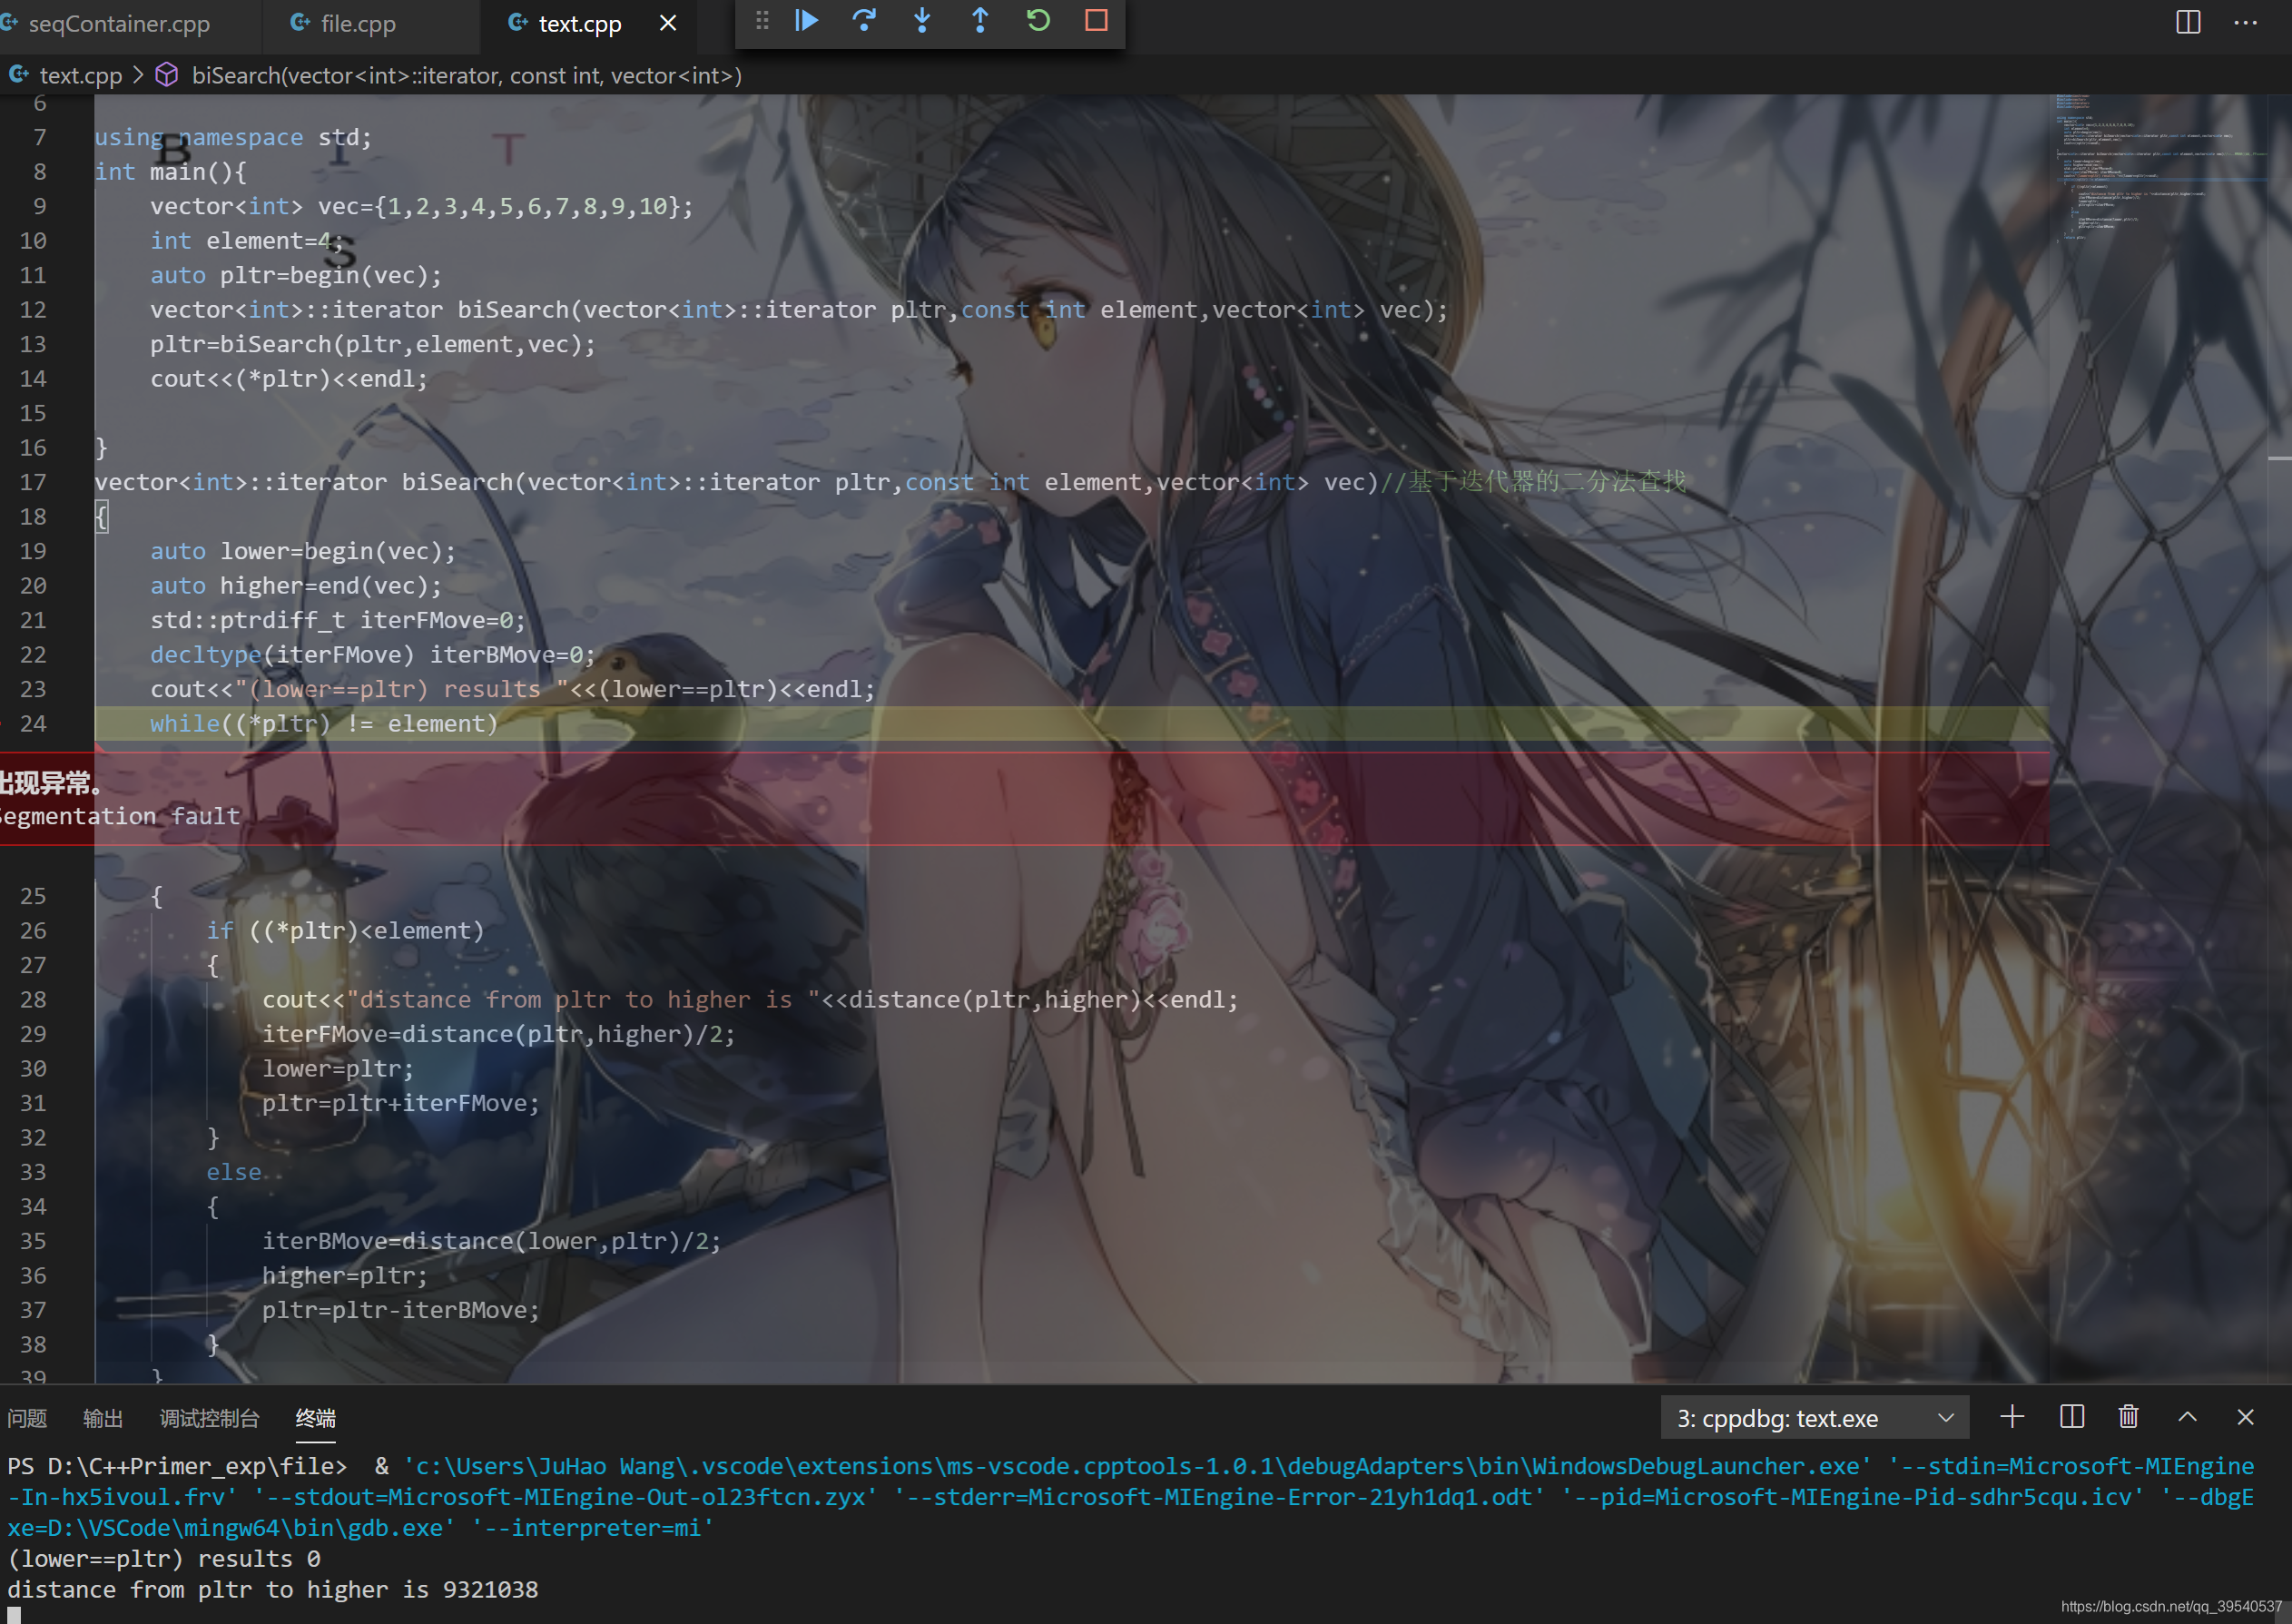The image size is (2292, 1624).
Task: Open the editor More Actions menu
Action: [x=2245, y=22]
